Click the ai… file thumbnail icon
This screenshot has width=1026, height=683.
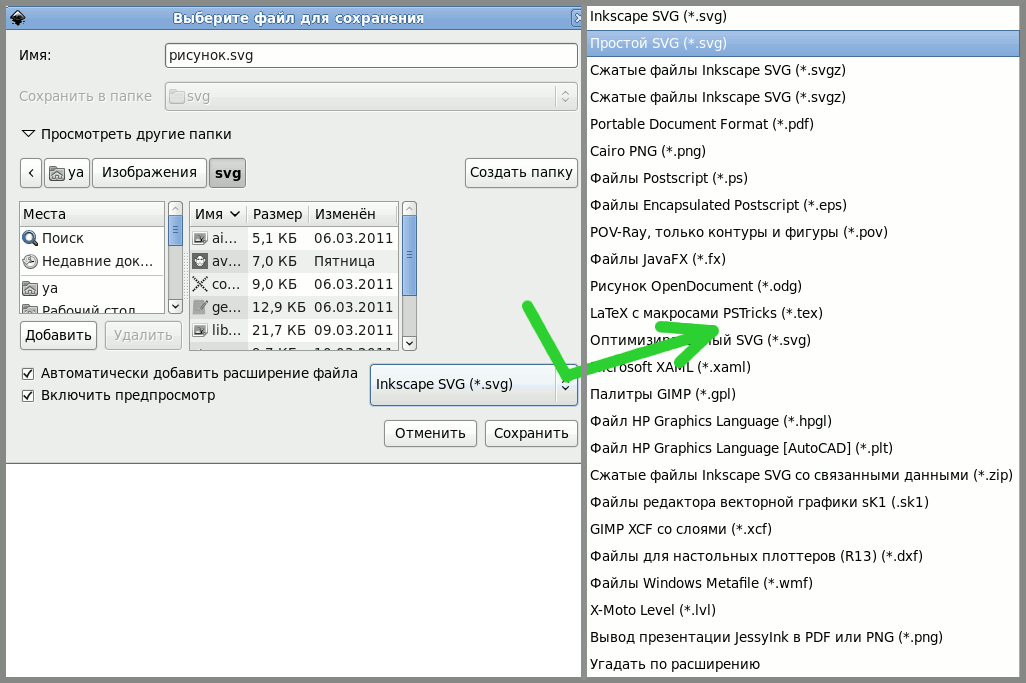(200, 238)
